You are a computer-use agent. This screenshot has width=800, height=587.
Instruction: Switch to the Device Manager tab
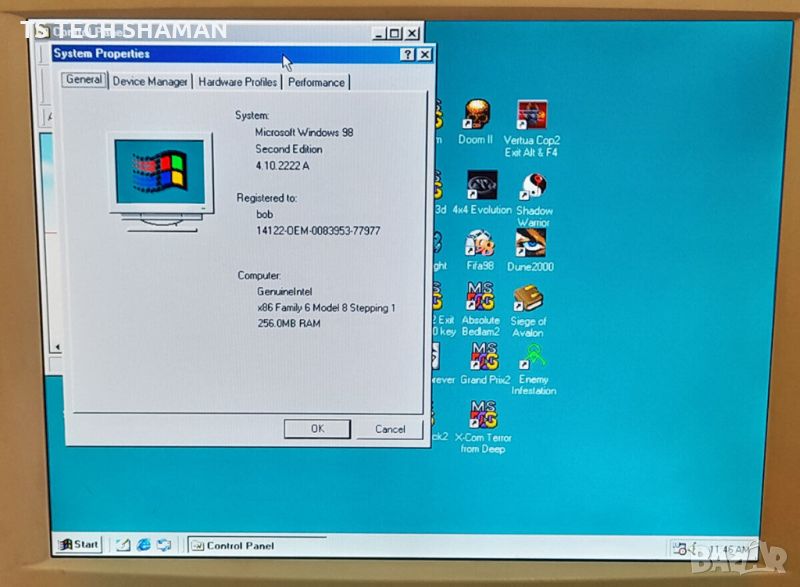pyautogui.click(x=150, y=82)
